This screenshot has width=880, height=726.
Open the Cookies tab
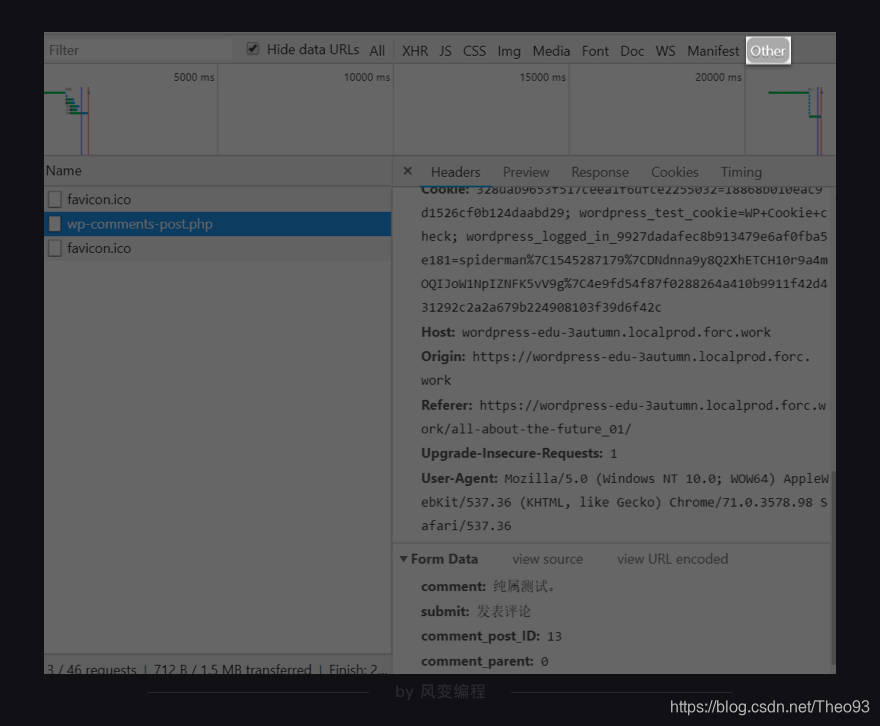[x=675, y=172]
